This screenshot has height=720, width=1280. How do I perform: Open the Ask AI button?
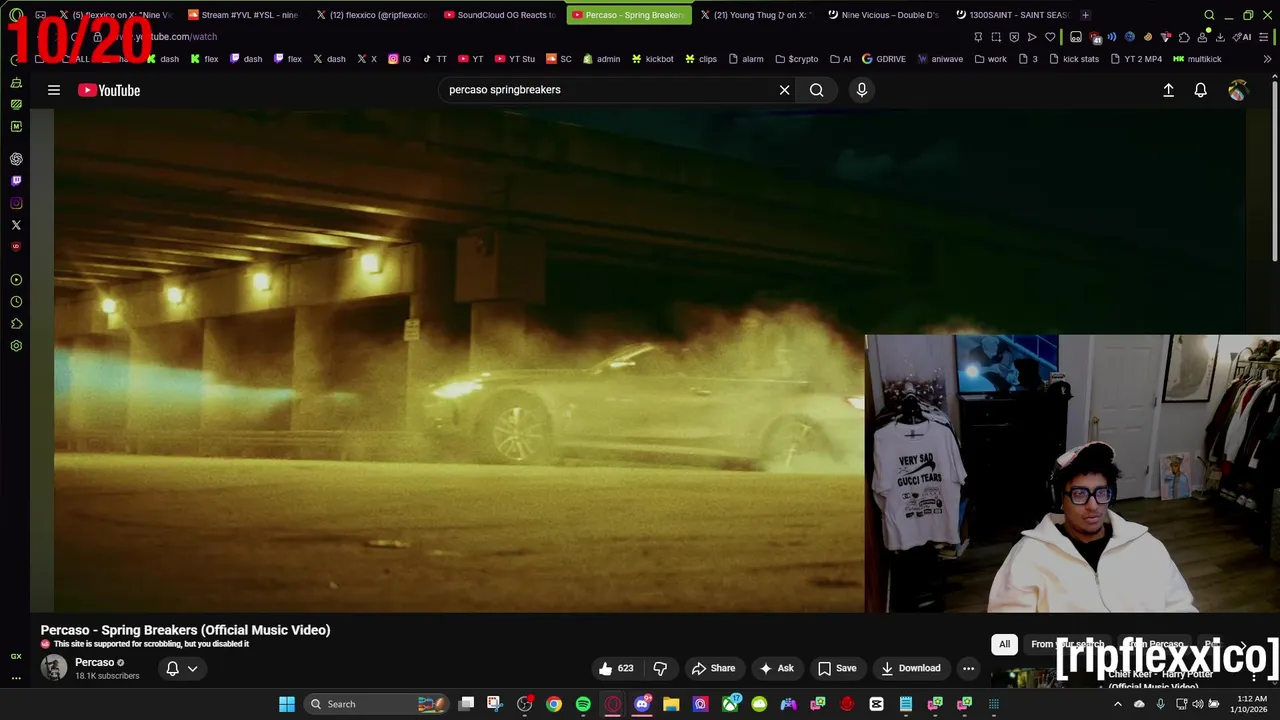(777, 668)
